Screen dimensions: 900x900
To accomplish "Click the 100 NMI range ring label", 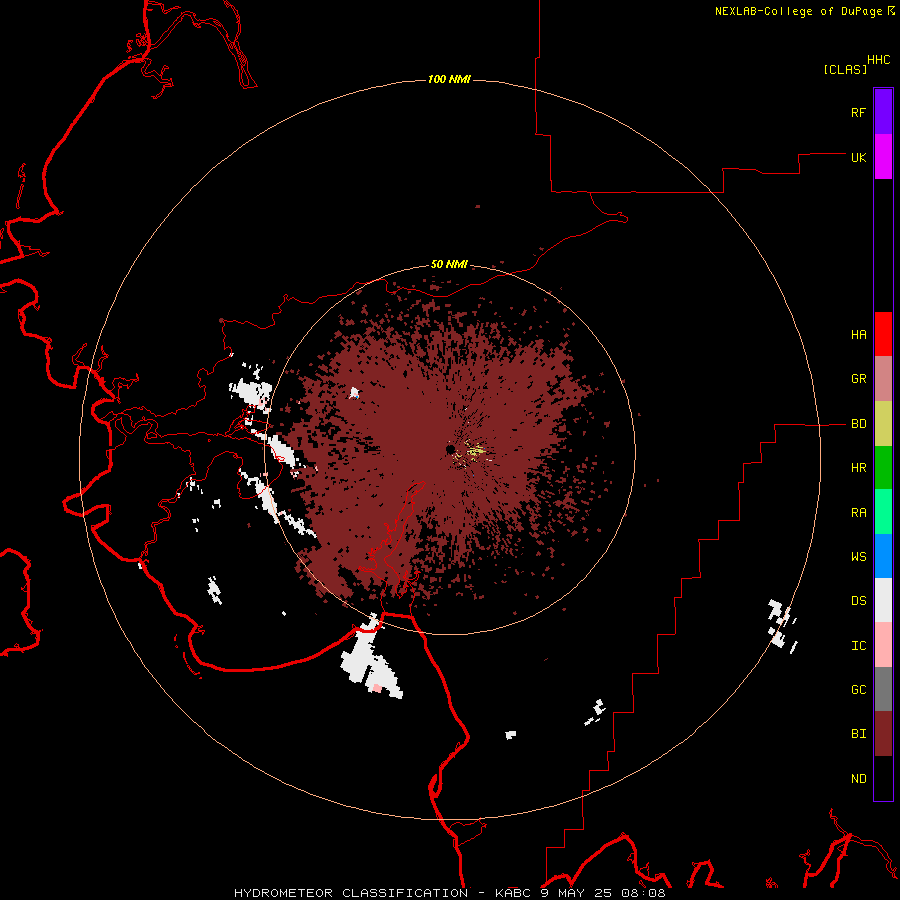I will [x=449, y=79].
